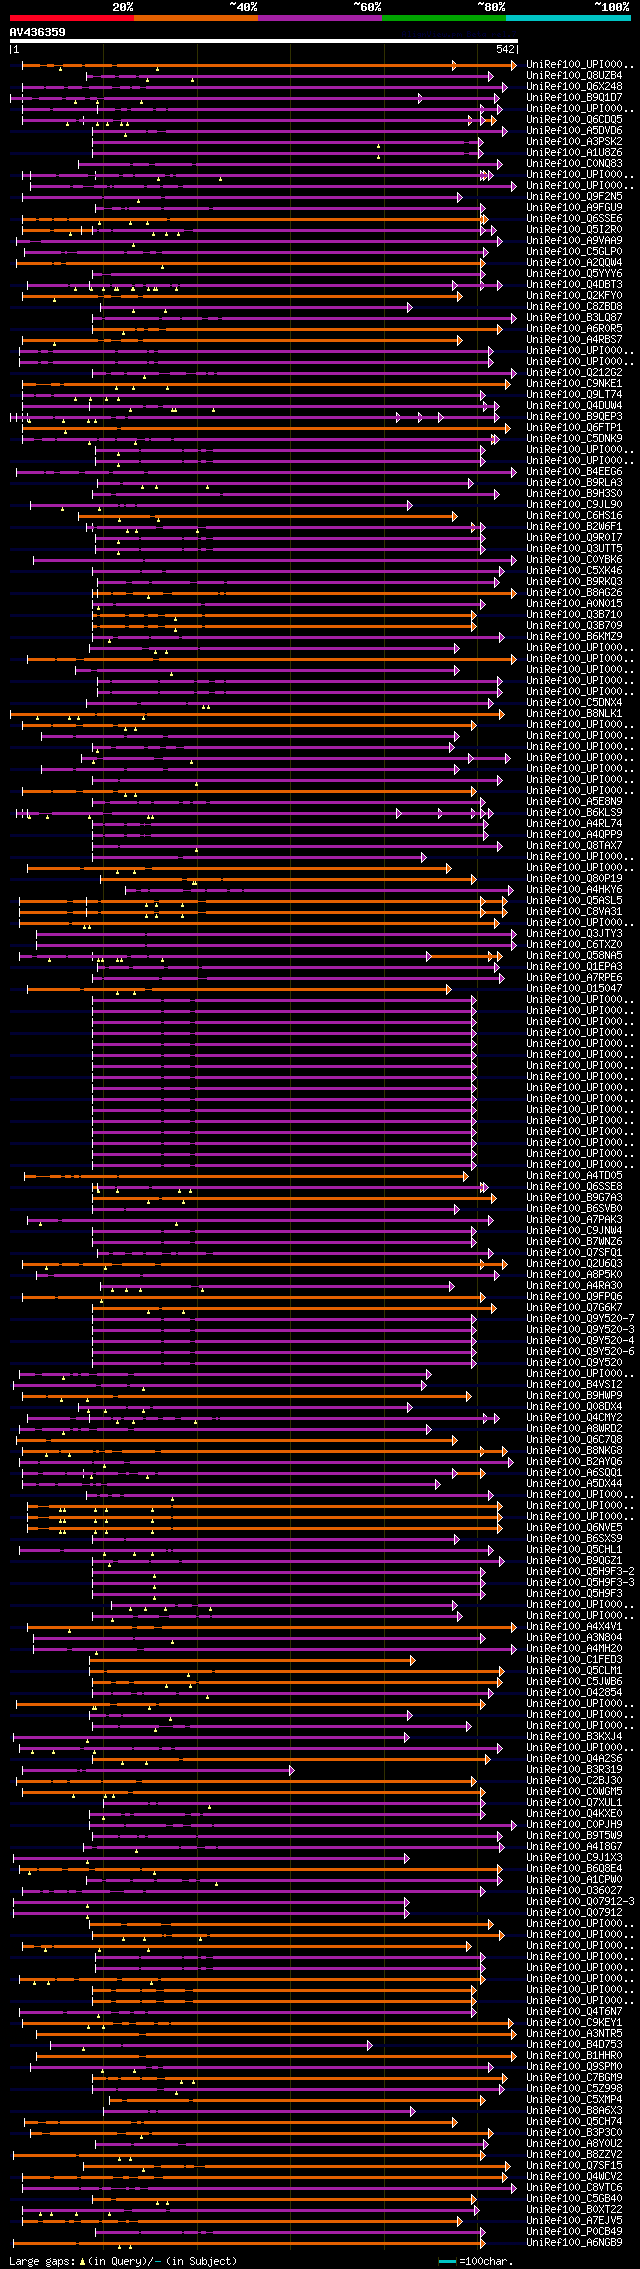
Task: Select hit label UniRef100_B6KMZ9
Action: (574, 637)
